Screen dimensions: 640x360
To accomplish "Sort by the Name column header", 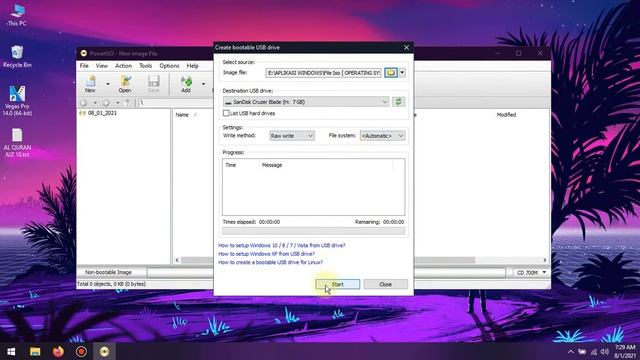I will (x=182, y=115).
